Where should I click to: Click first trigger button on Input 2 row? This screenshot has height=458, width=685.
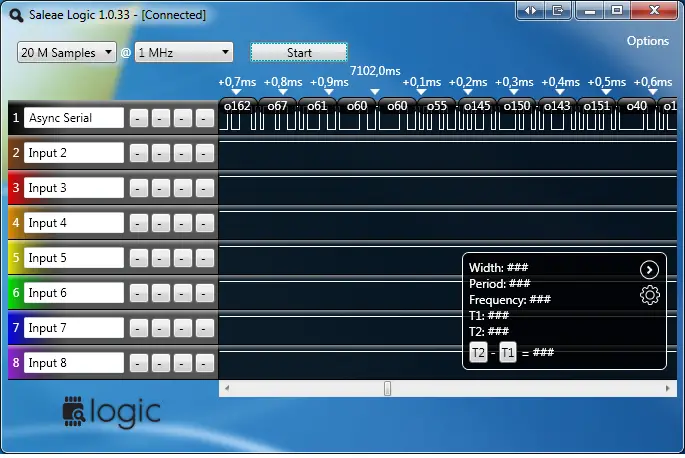pos(138,153)
